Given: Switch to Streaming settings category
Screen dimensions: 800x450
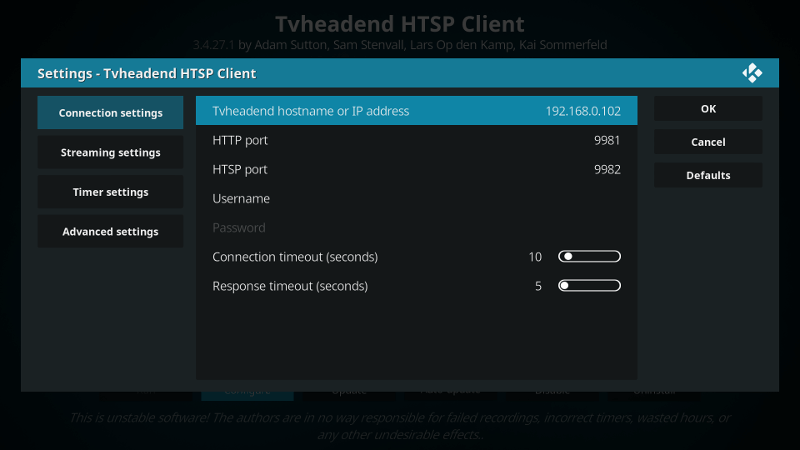Looking at the screenshot, I should 110,153.
